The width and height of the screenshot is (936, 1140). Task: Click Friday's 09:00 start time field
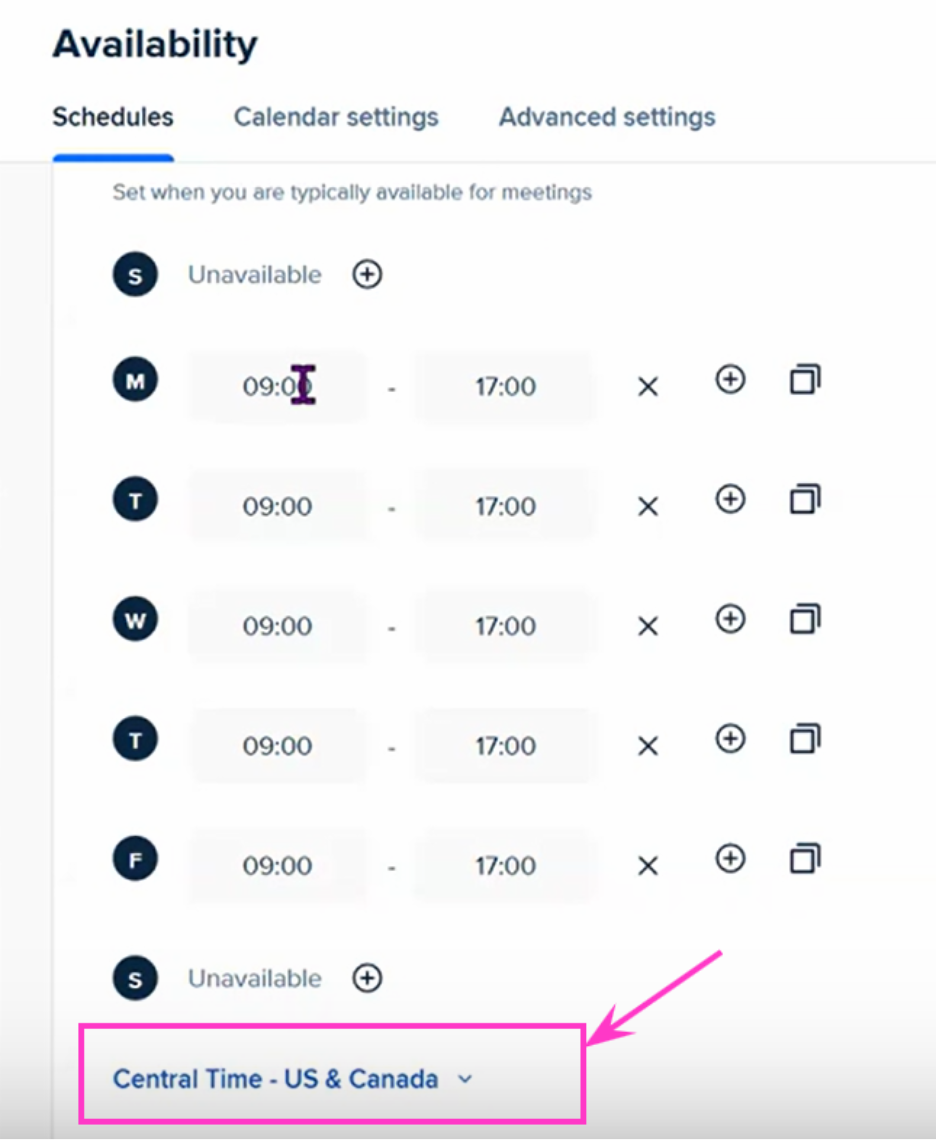[277, 865]
